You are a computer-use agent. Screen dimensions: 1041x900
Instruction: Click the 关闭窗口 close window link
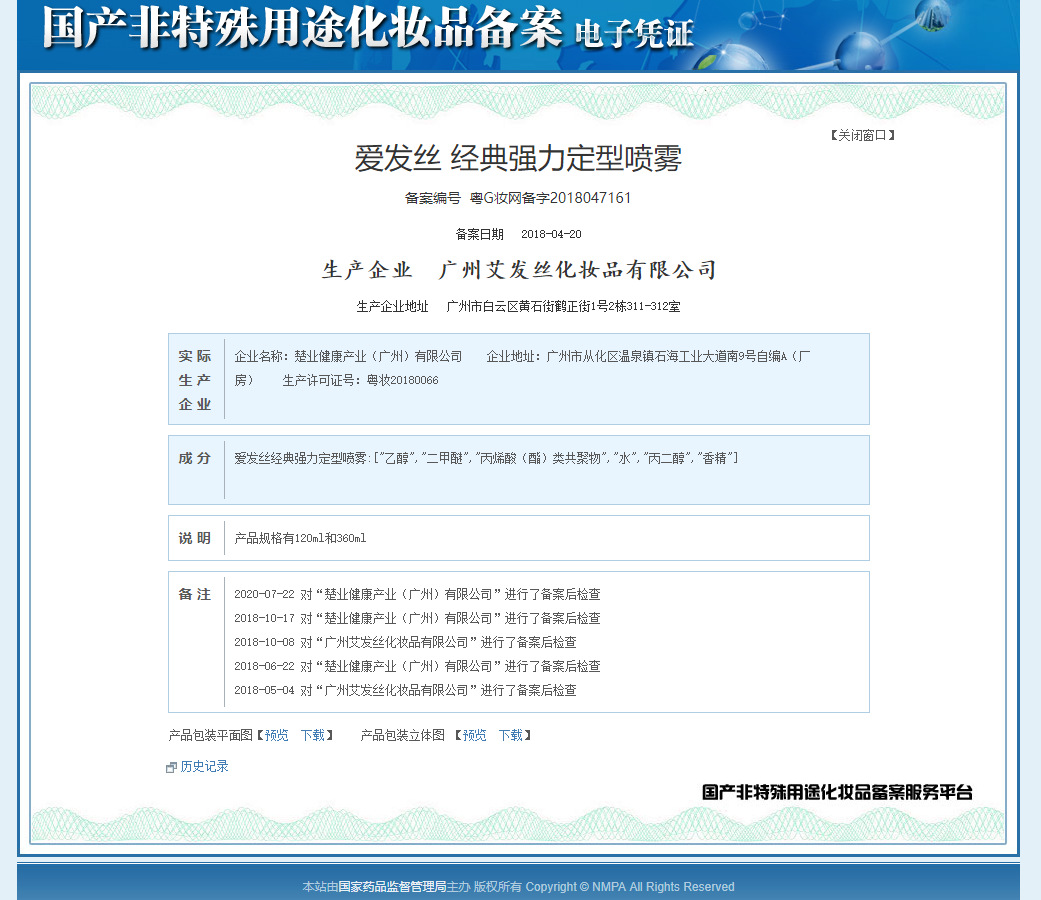(x=862, y=135)
